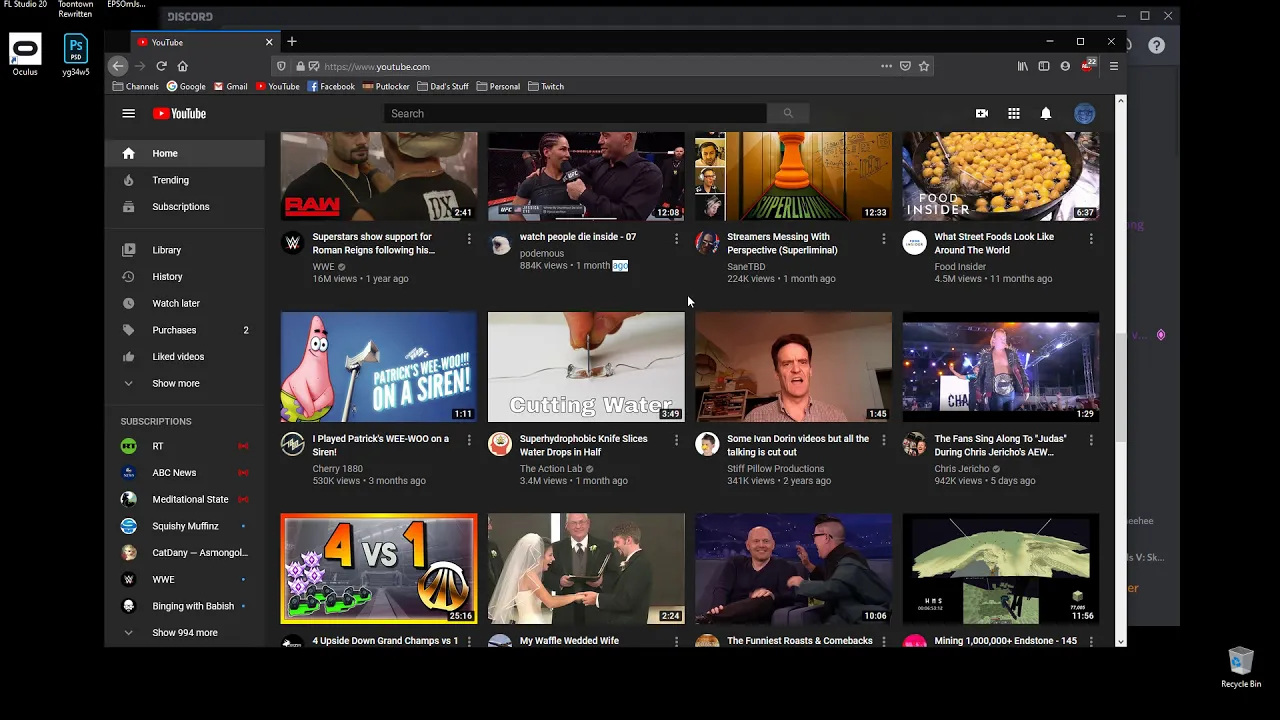The height and width of the screenshot is (720, 1280).
Task: Open the create video camera icon
Action: [x=982, y=113]
